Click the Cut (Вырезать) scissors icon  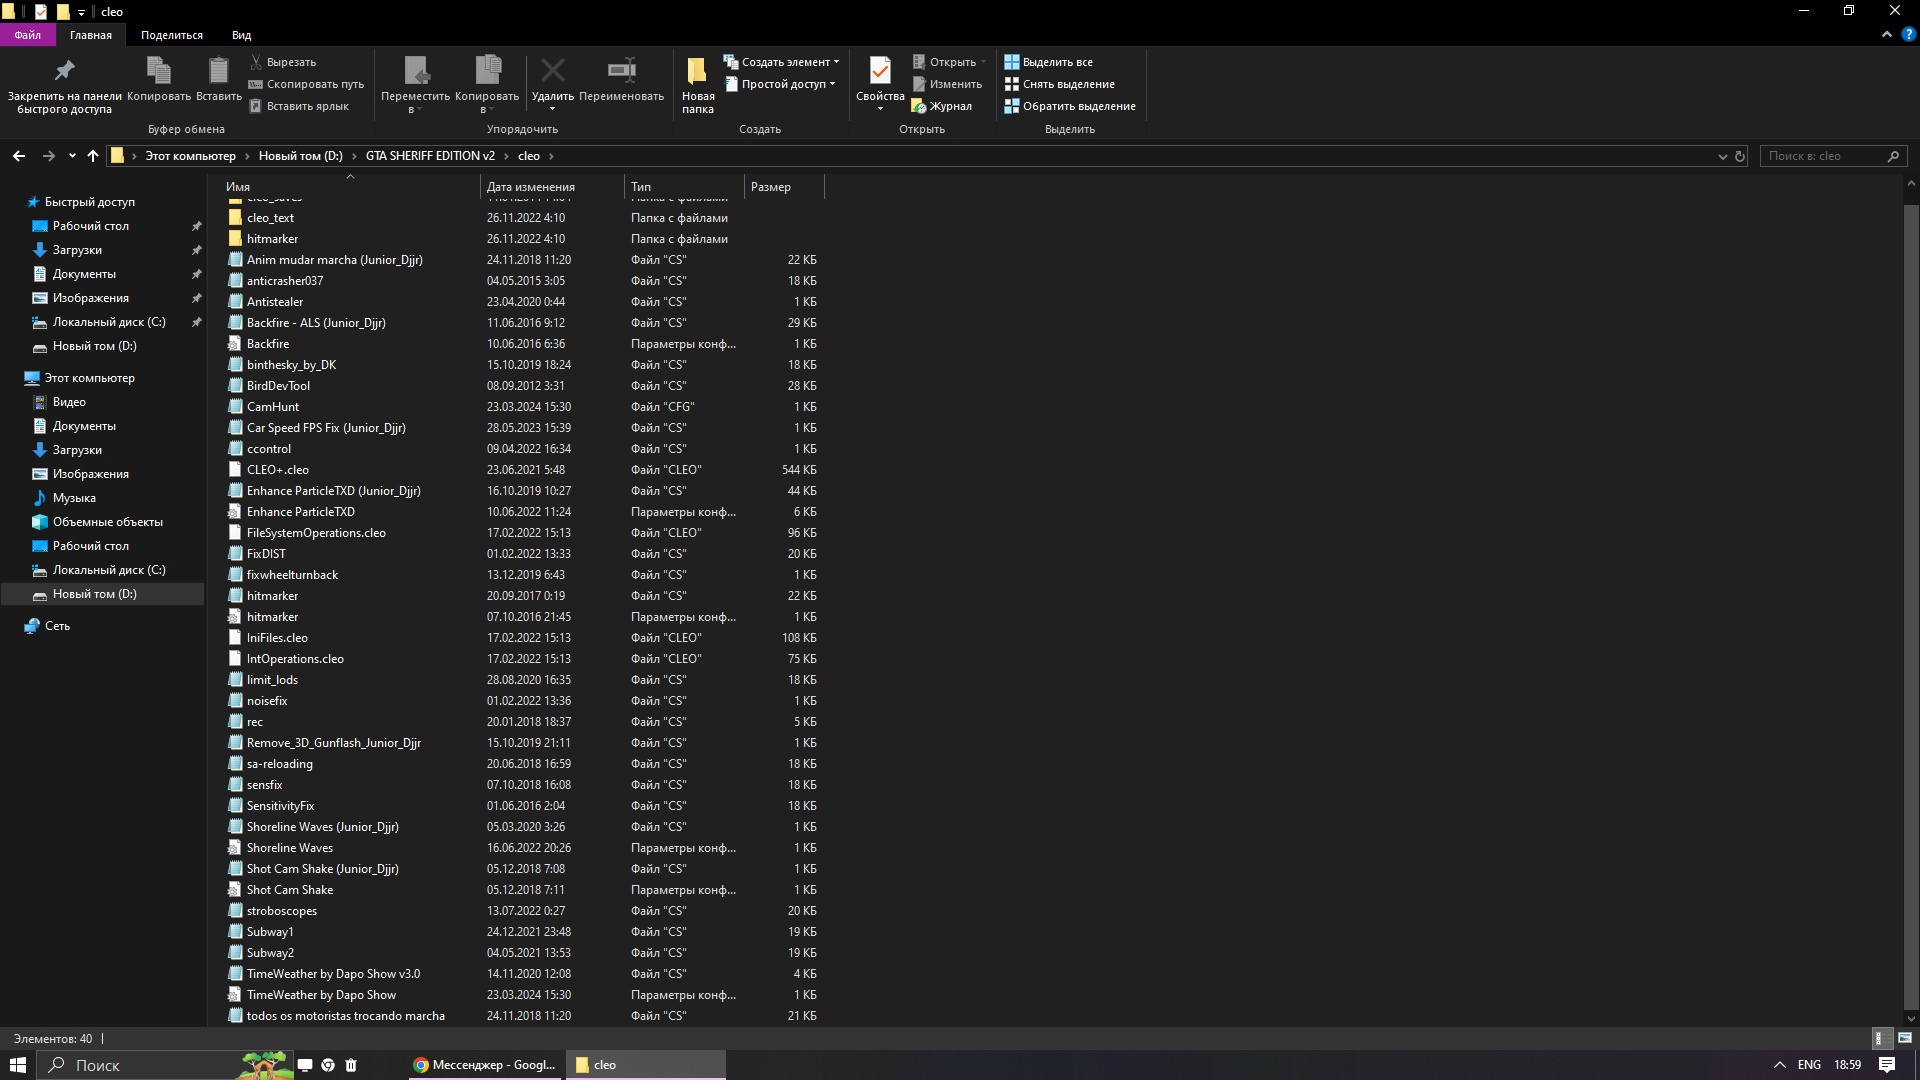[x=256, y=62]
